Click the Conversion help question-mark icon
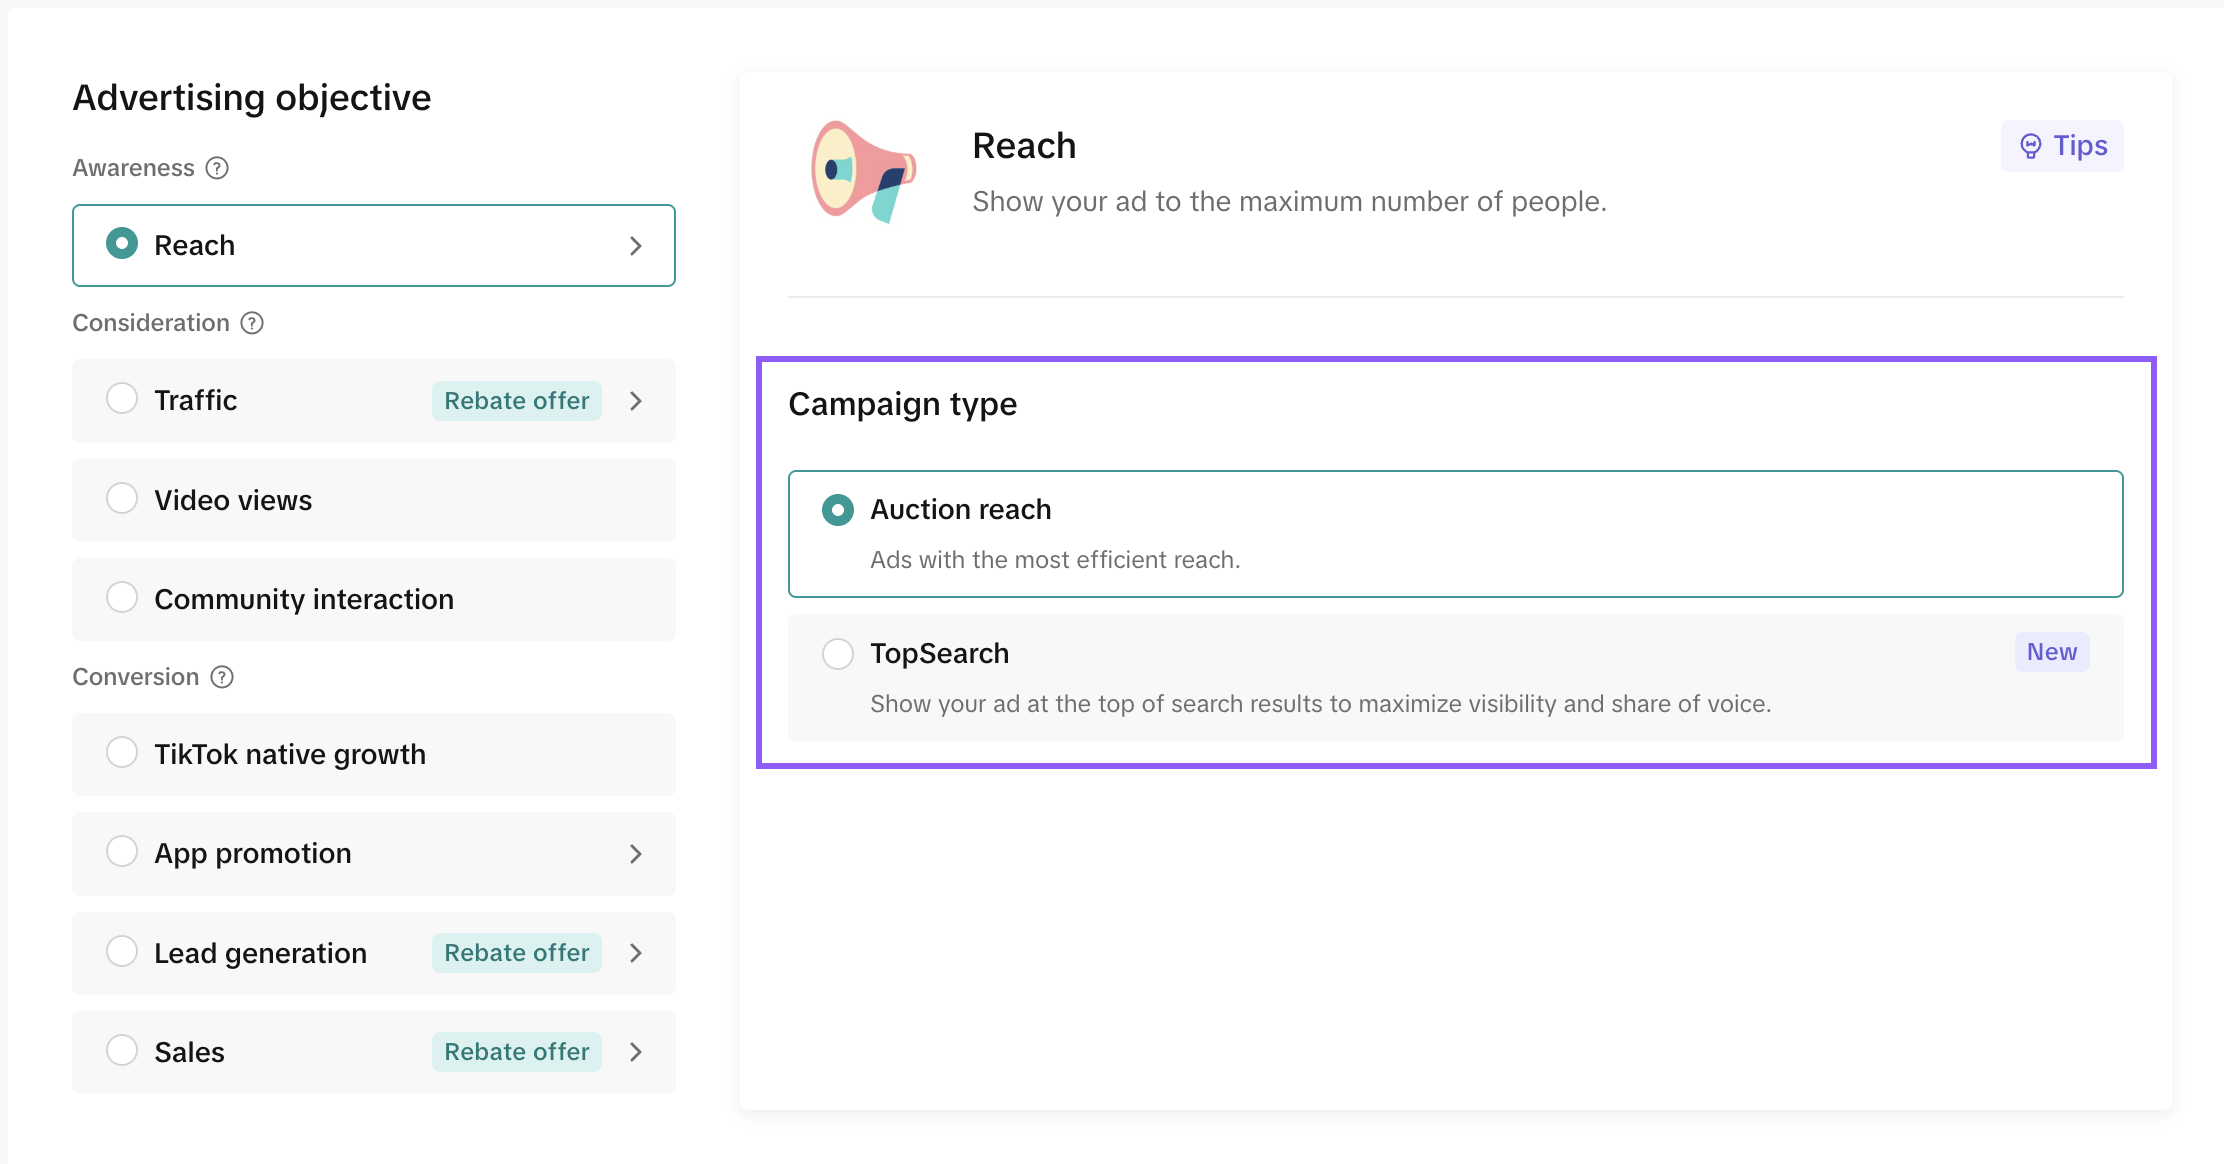This screenshot has width=2224, height=1164. [x=222, y=677]
